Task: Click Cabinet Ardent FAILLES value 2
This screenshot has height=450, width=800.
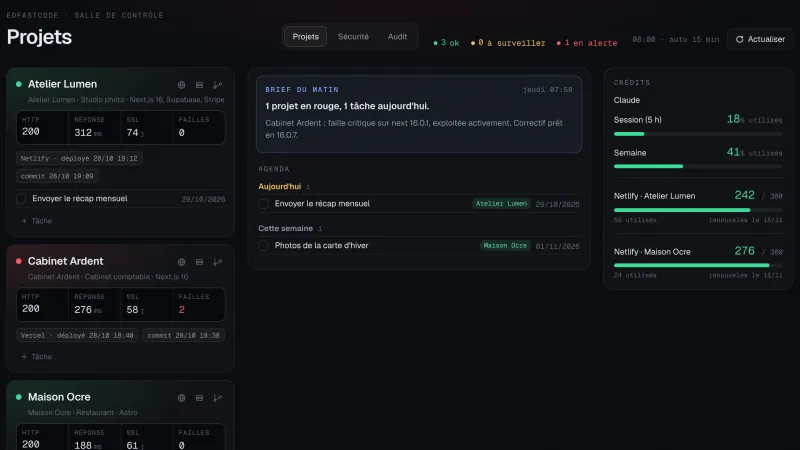Action: point(182,310)
